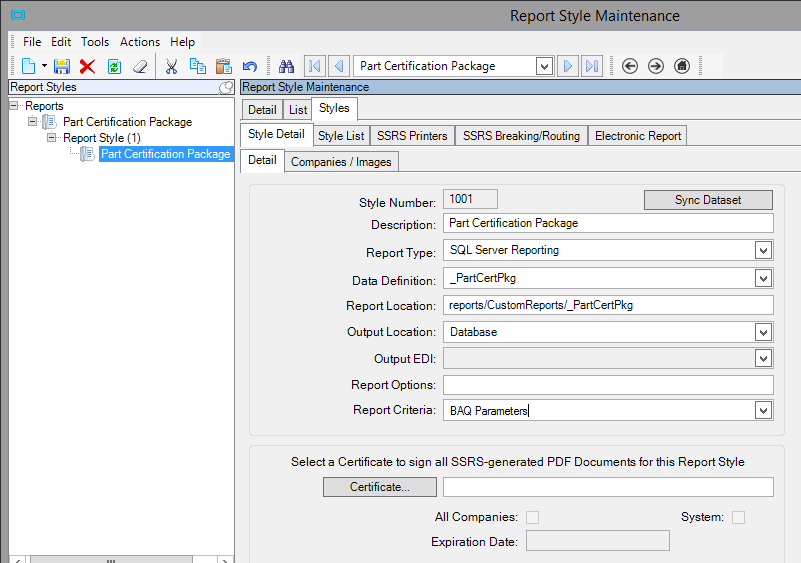
Task: Toggle the System checkbox
Action: (x=738, y=517)
